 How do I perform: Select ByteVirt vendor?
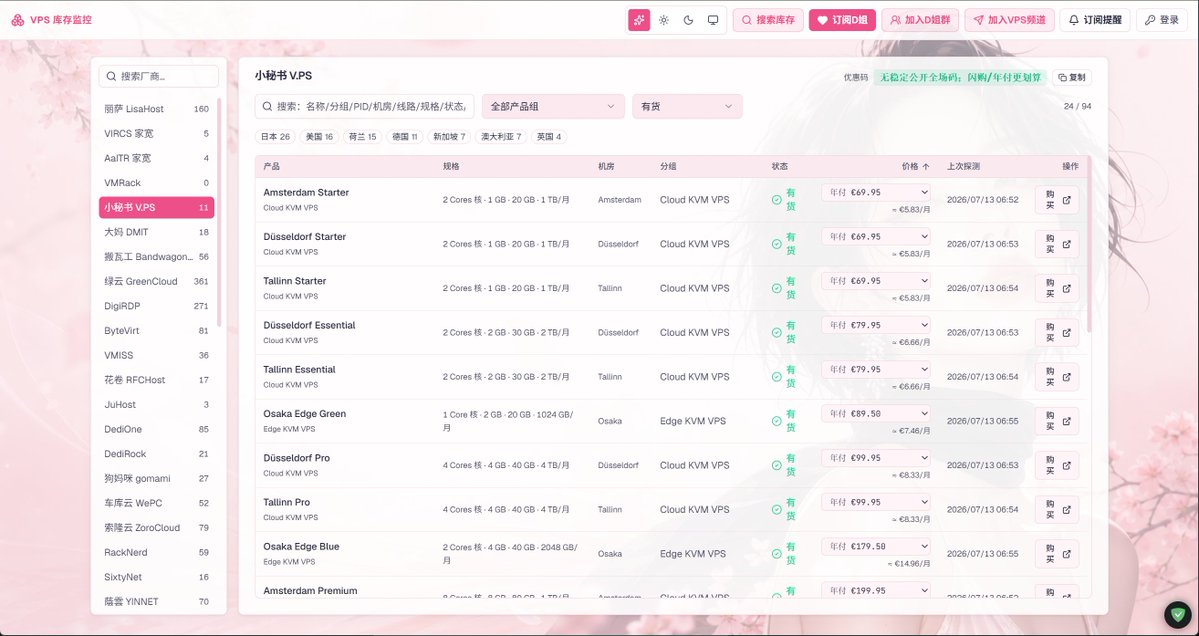157,330
